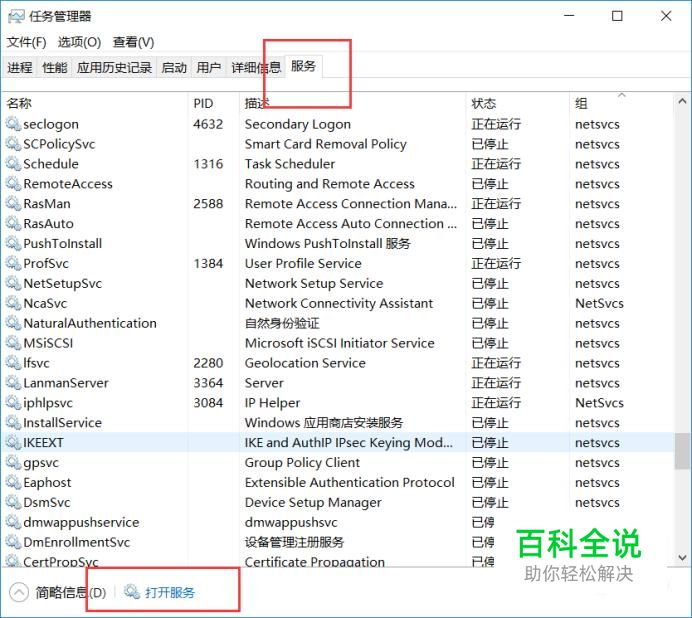This screenshot has height=618, width=692.
Task: Click the service icon for NetSetupSvc
Action: [x=13, y=283]
